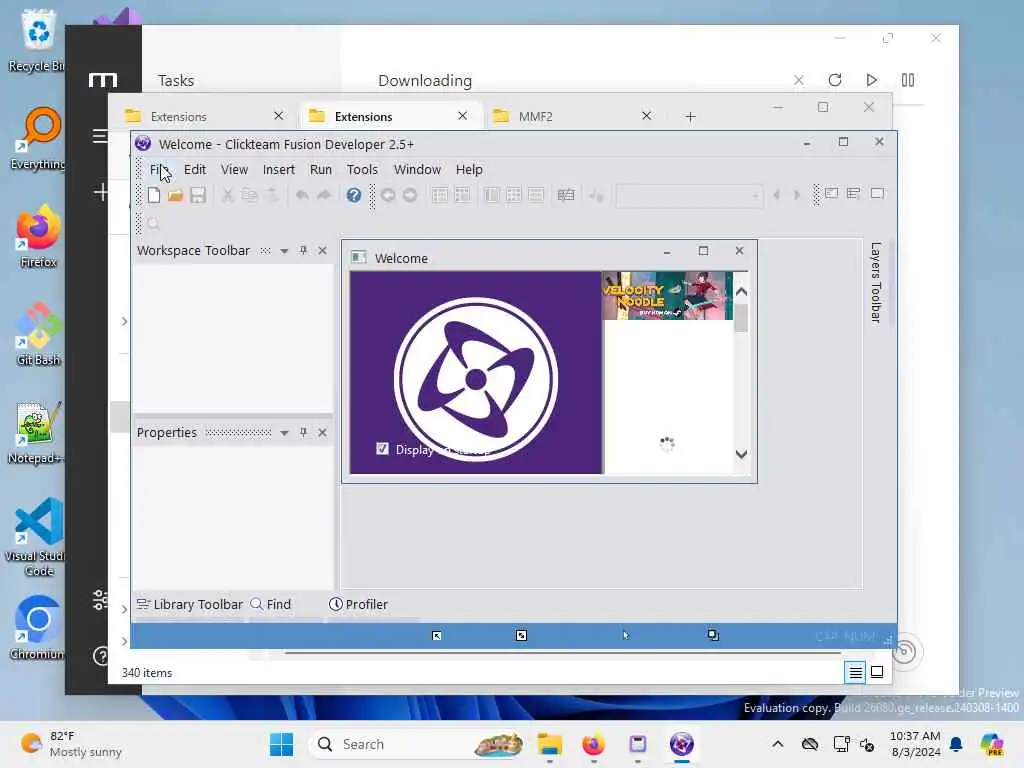The height and width of the screenshot is (768, 1024).
Task: Open the Tools menu
Action: 362,169
